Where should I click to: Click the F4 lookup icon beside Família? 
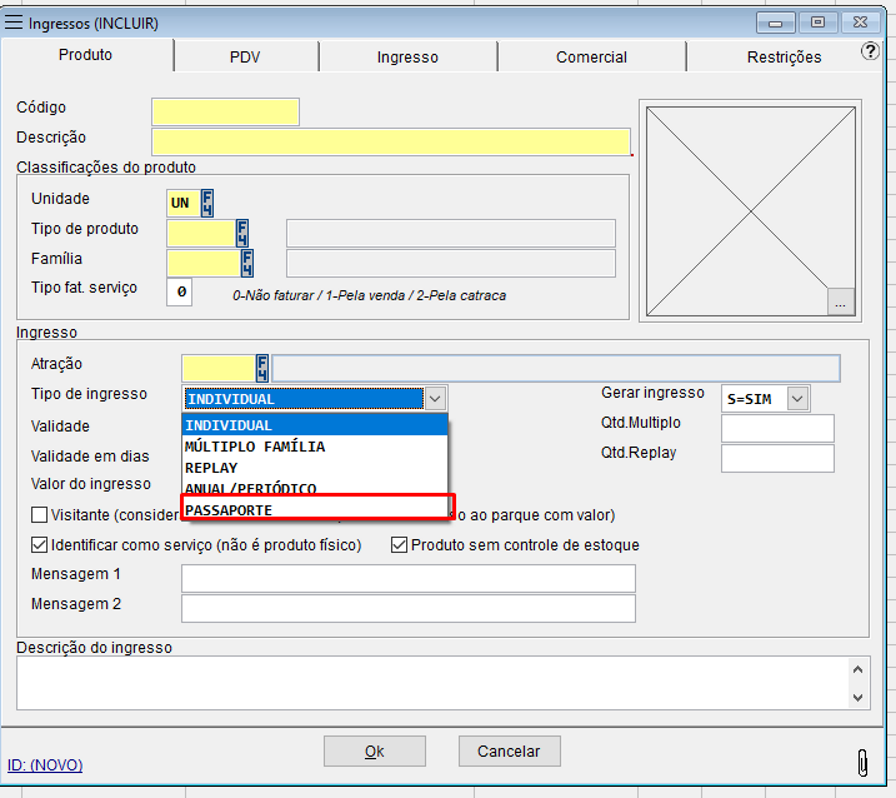pyautogui.click(x=247, y=263)
